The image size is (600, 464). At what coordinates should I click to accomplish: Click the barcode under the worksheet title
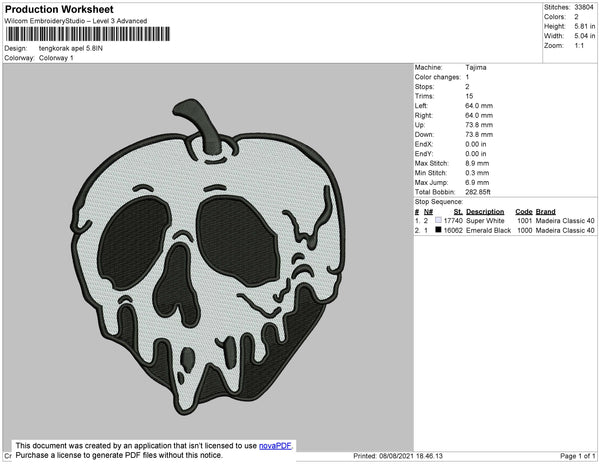click(88, 34)
